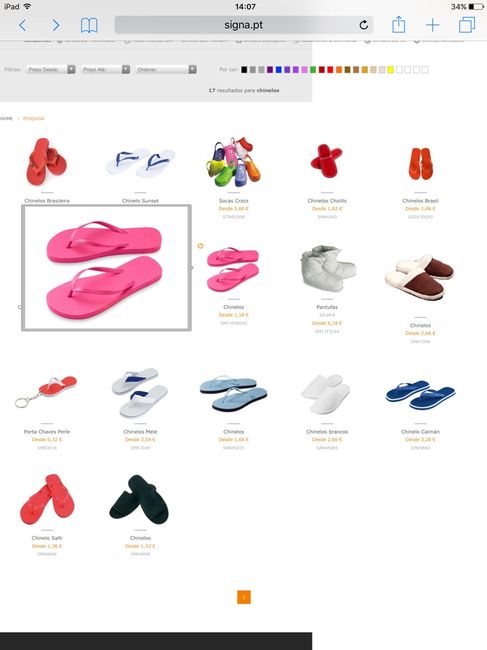
Task: Filter by the yellow color swatch
Action: [390, 70]
